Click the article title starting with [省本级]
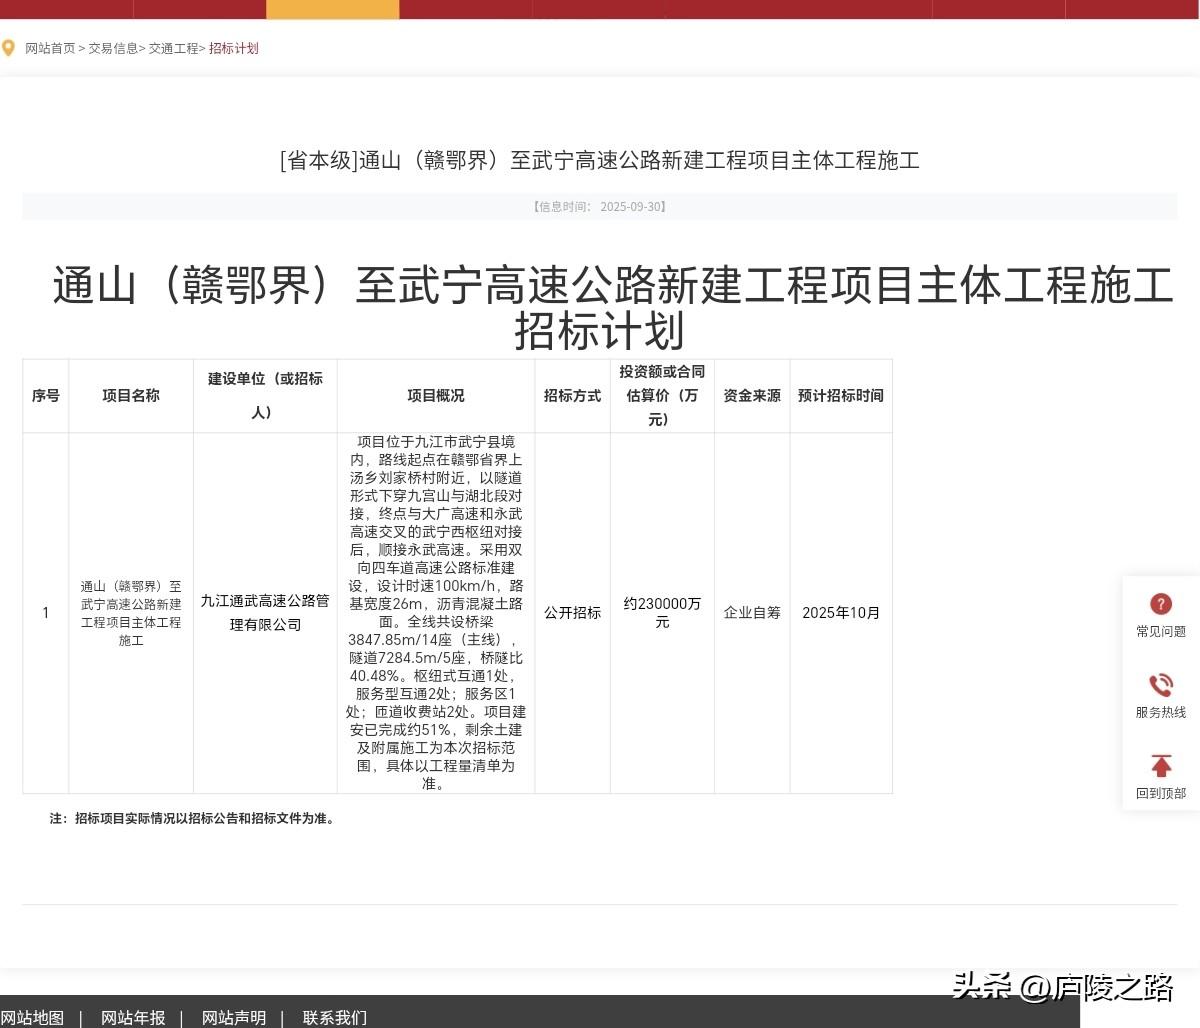The height and width of the screenshot is (1028, 1200). coord(600,160)
